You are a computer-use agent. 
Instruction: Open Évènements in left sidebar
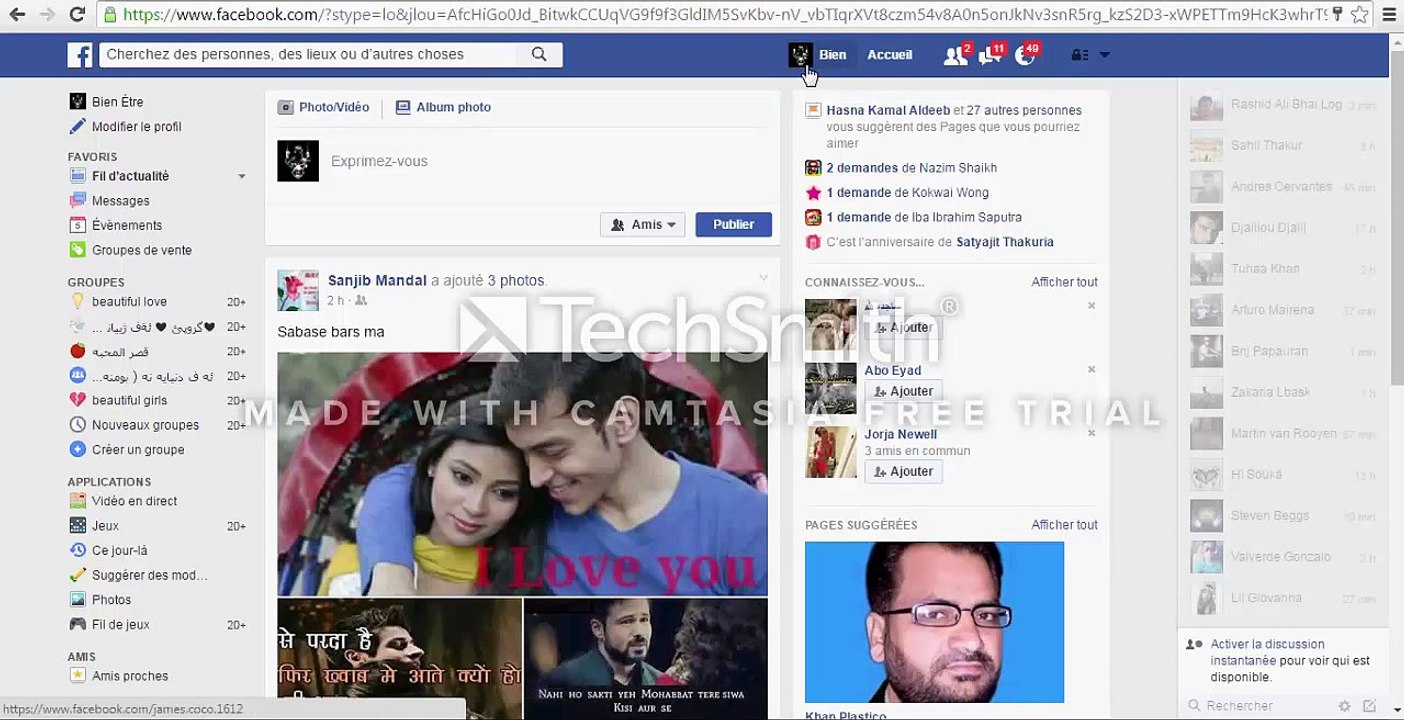coord(126,225)
